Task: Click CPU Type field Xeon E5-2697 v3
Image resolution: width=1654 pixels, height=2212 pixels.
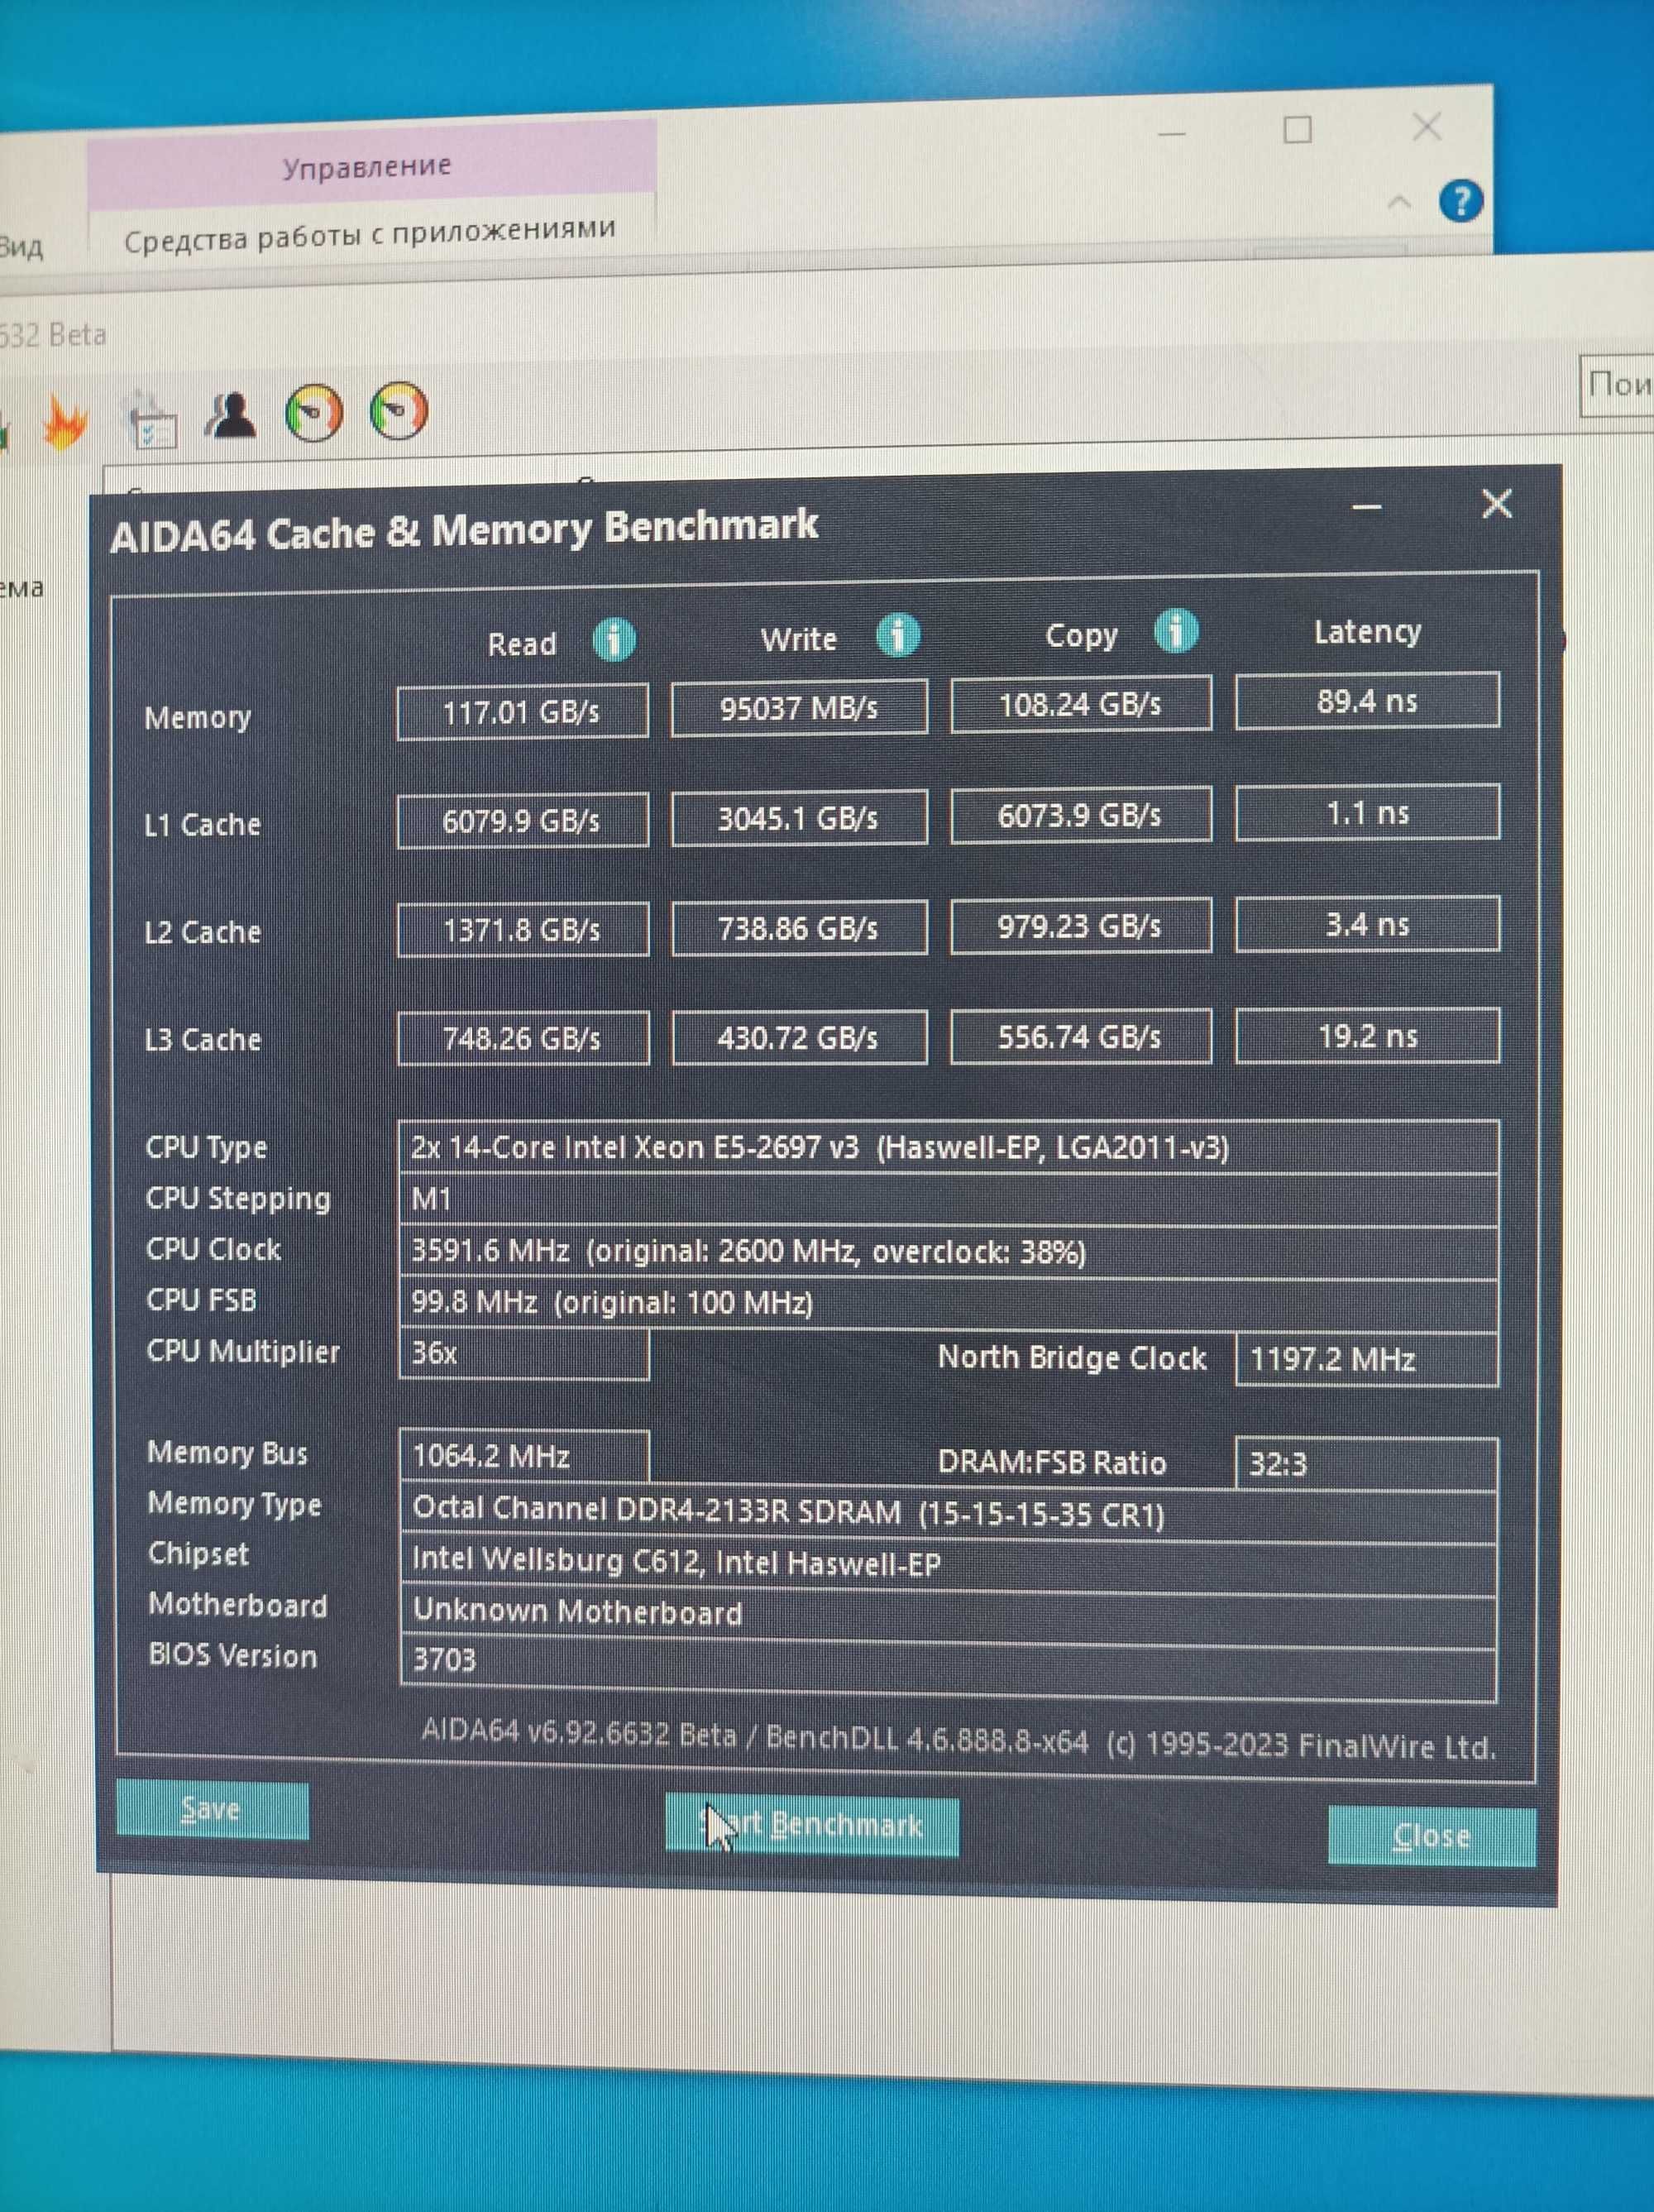Action: pyautogui.click(x=948, y=1147)
